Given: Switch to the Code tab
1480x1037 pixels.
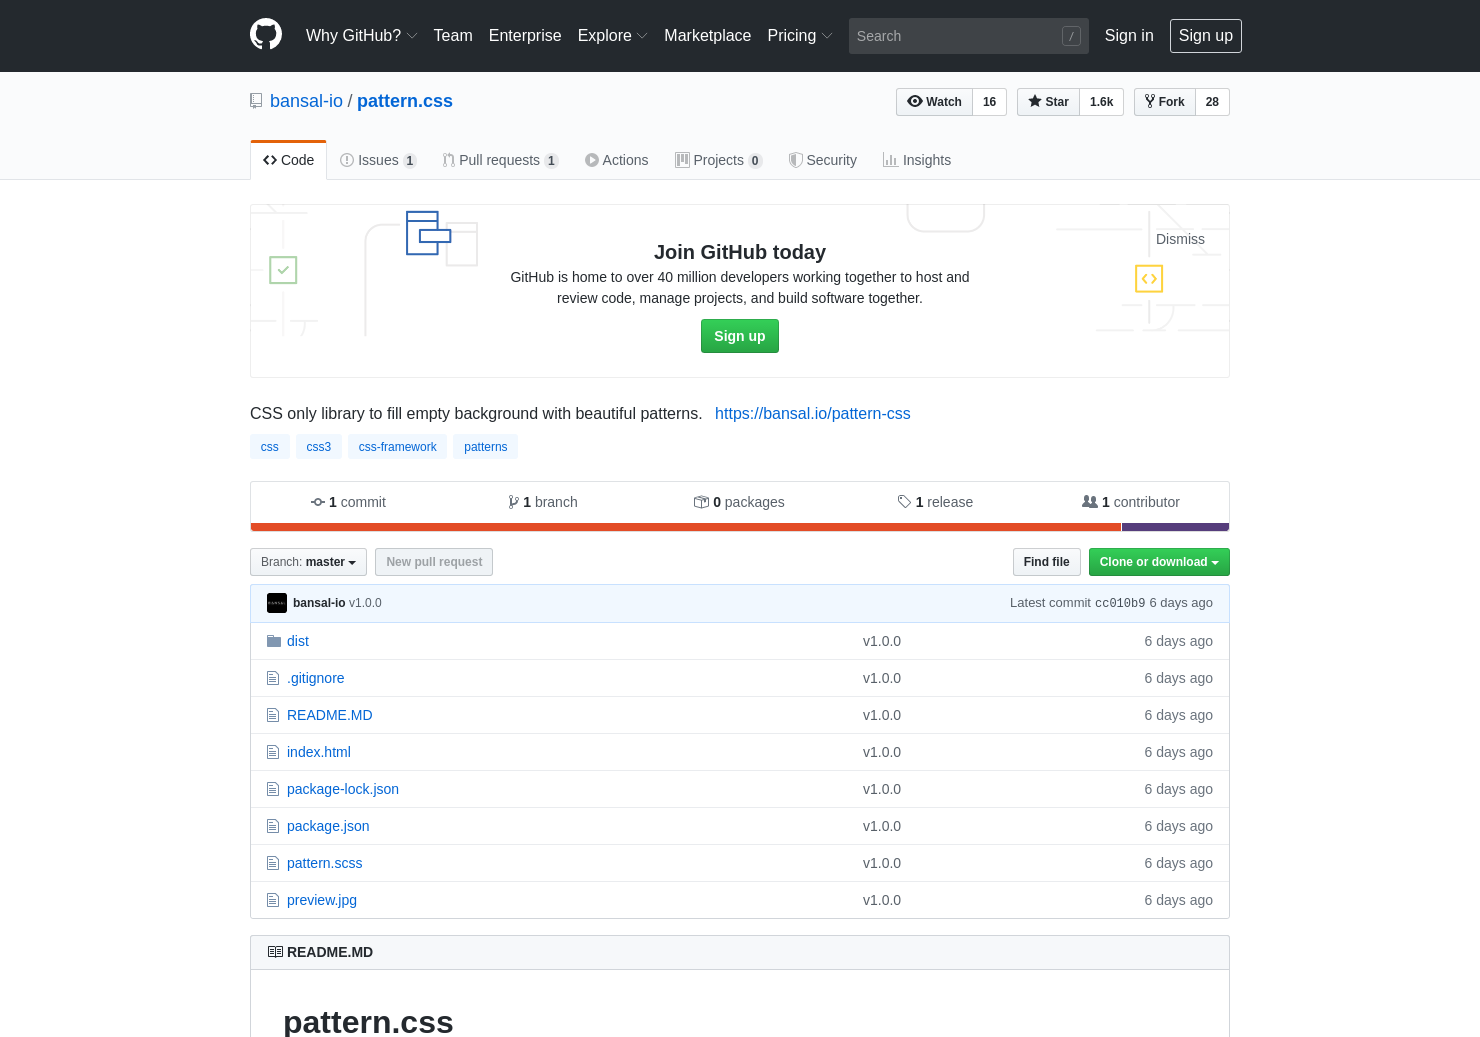Looking at the screenshot, I should 288,160.
